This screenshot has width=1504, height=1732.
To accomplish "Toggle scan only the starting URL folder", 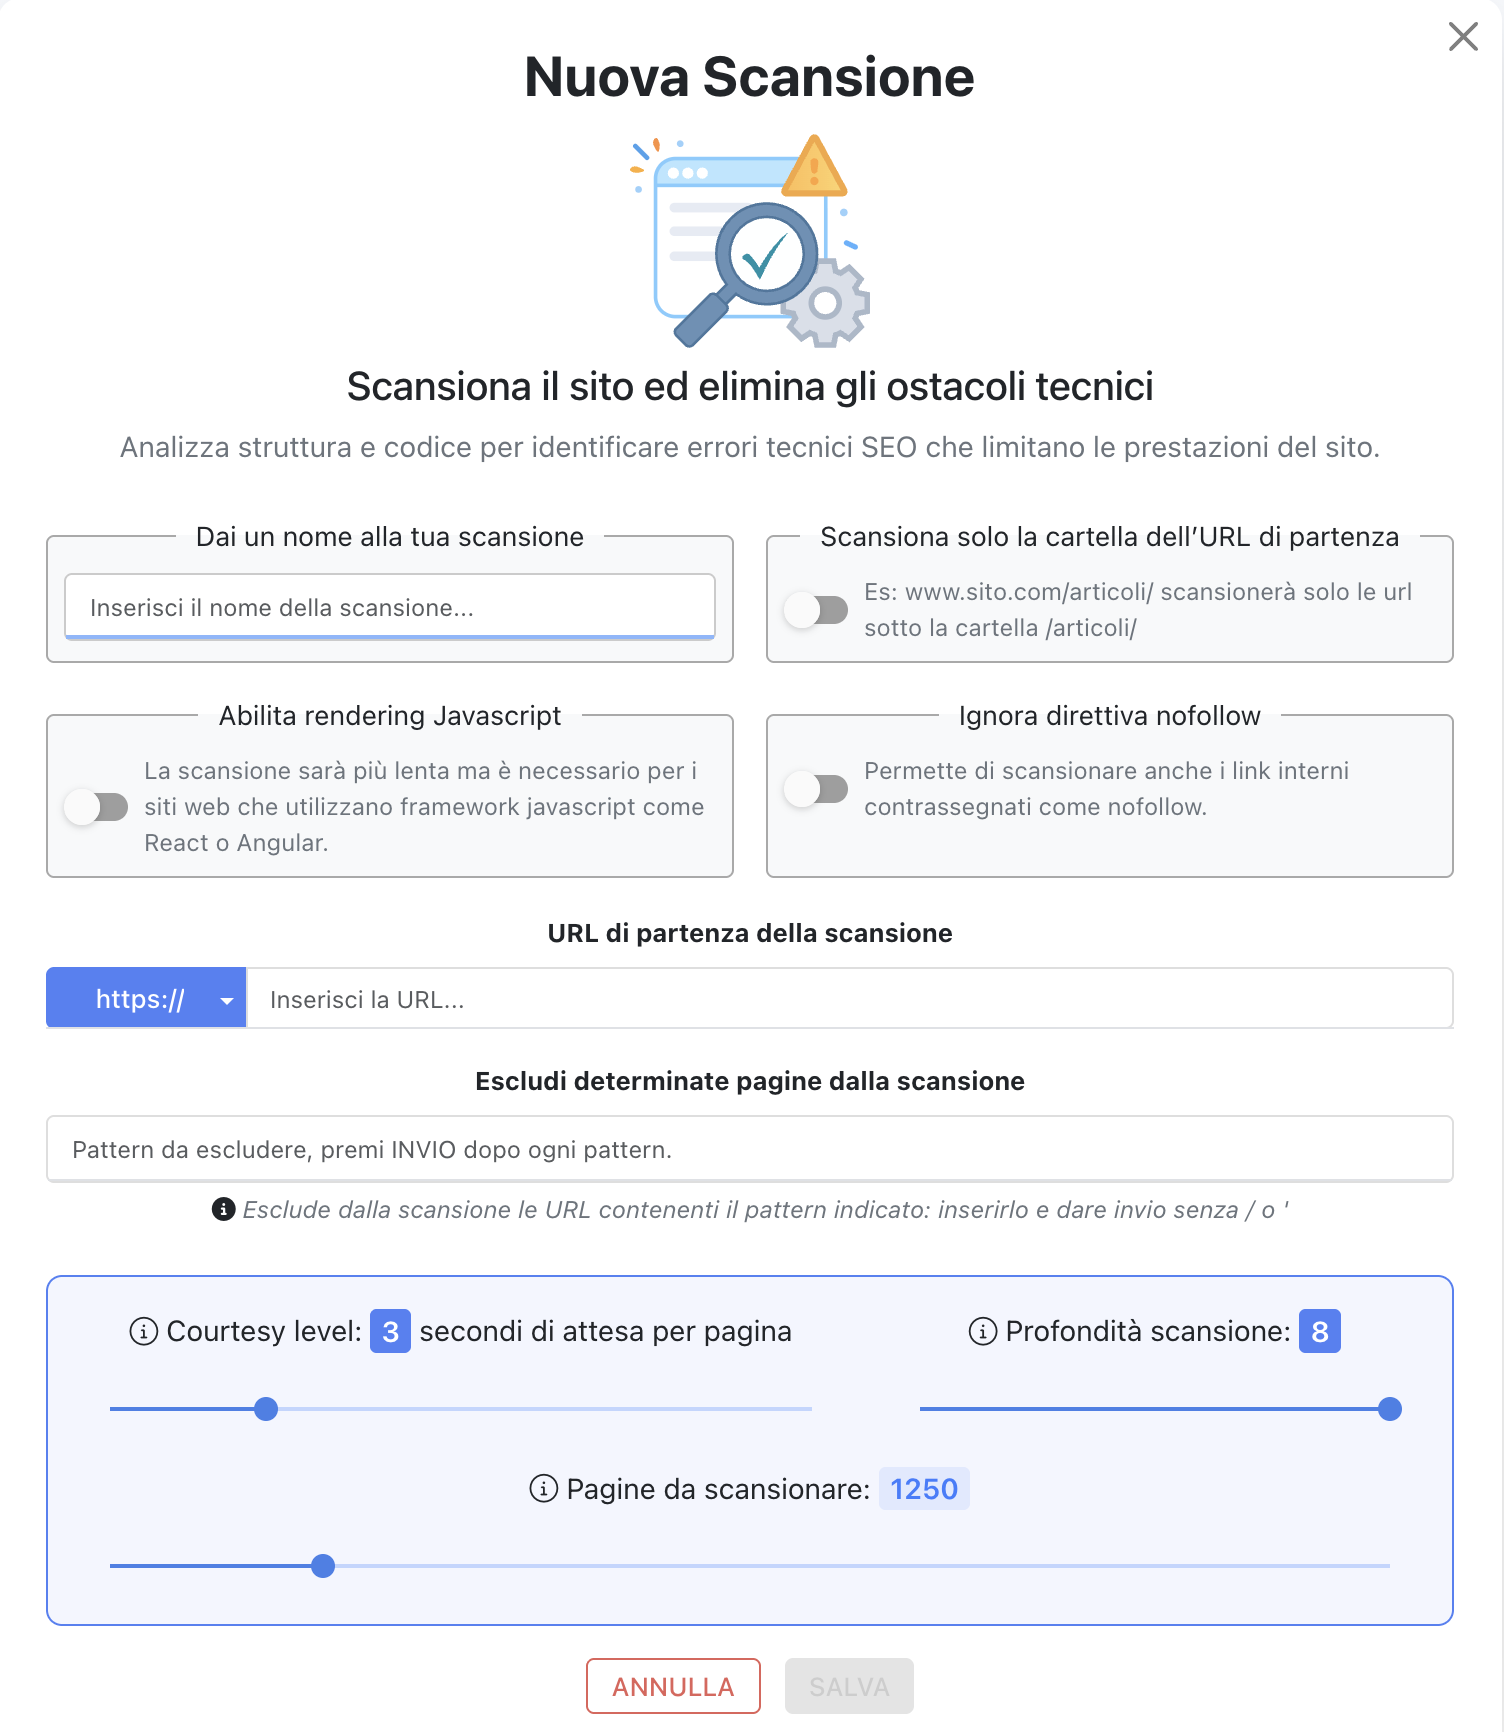I will pyautogui.click(x=815, y=609).
